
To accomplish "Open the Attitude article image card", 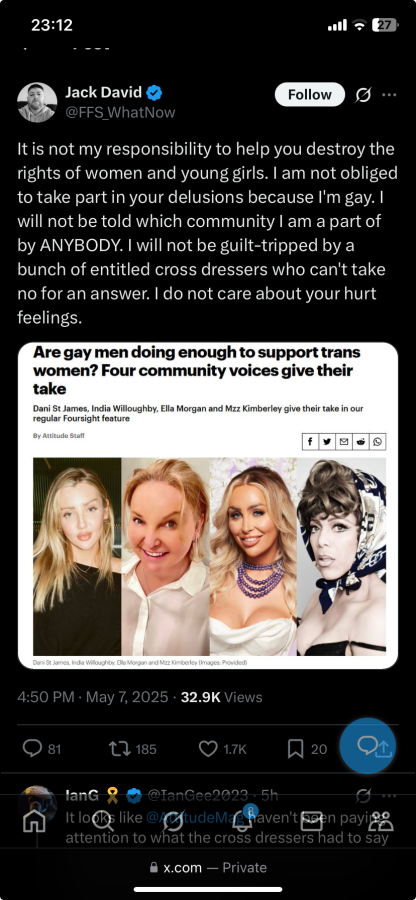I will pyautogui.click(x=208, y=506).
